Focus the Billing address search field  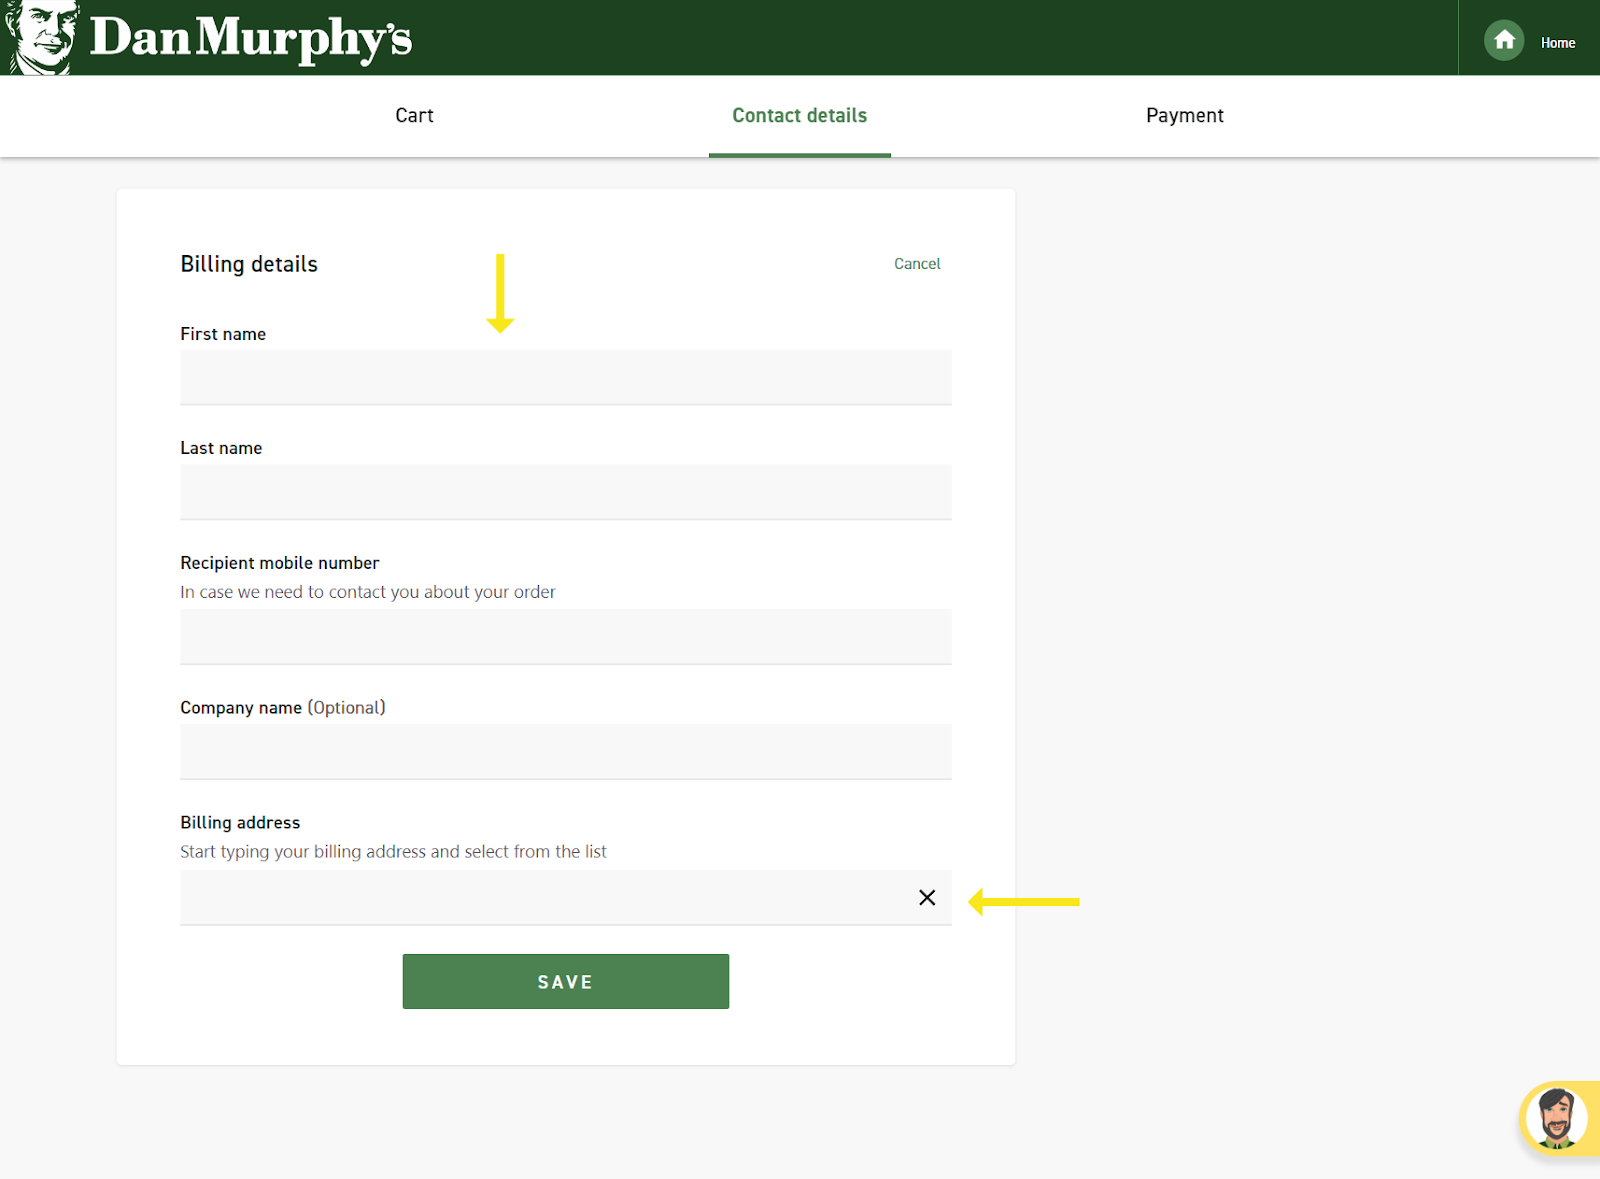click(540, 898)
